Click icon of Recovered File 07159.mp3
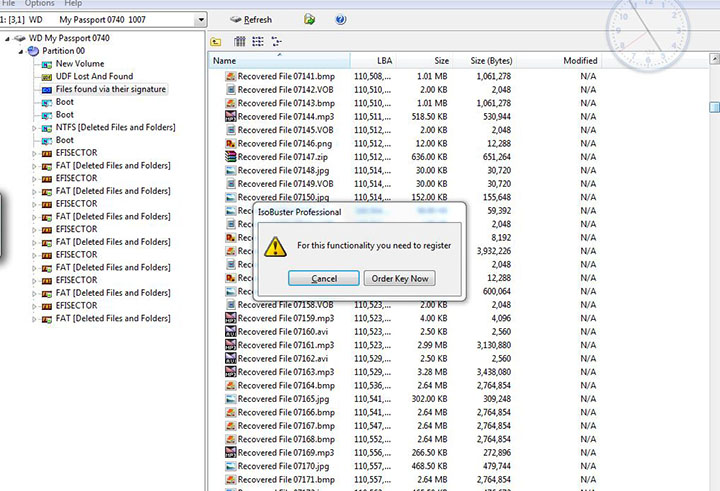The image size is (720, 491). tap(231, 318)
